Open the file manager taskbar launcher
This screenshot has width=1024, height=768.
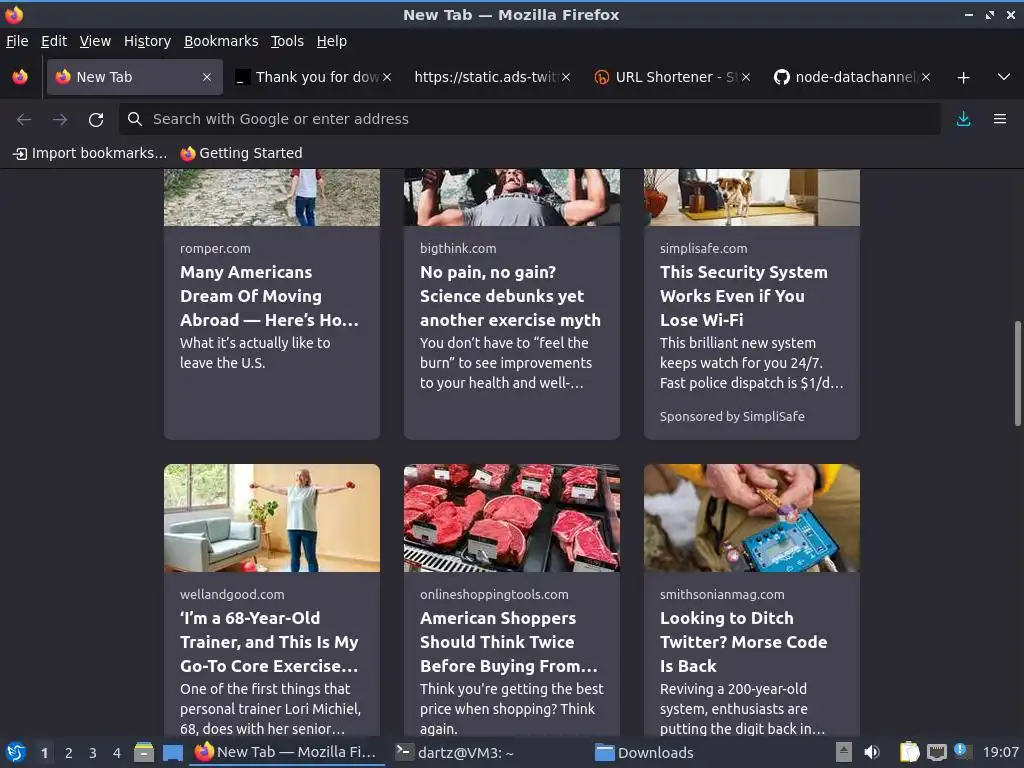(144, 753)
